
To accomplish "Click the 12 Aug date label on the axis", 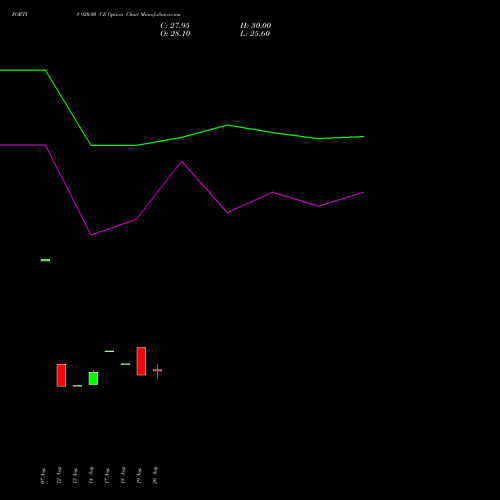I will (59, 475).
